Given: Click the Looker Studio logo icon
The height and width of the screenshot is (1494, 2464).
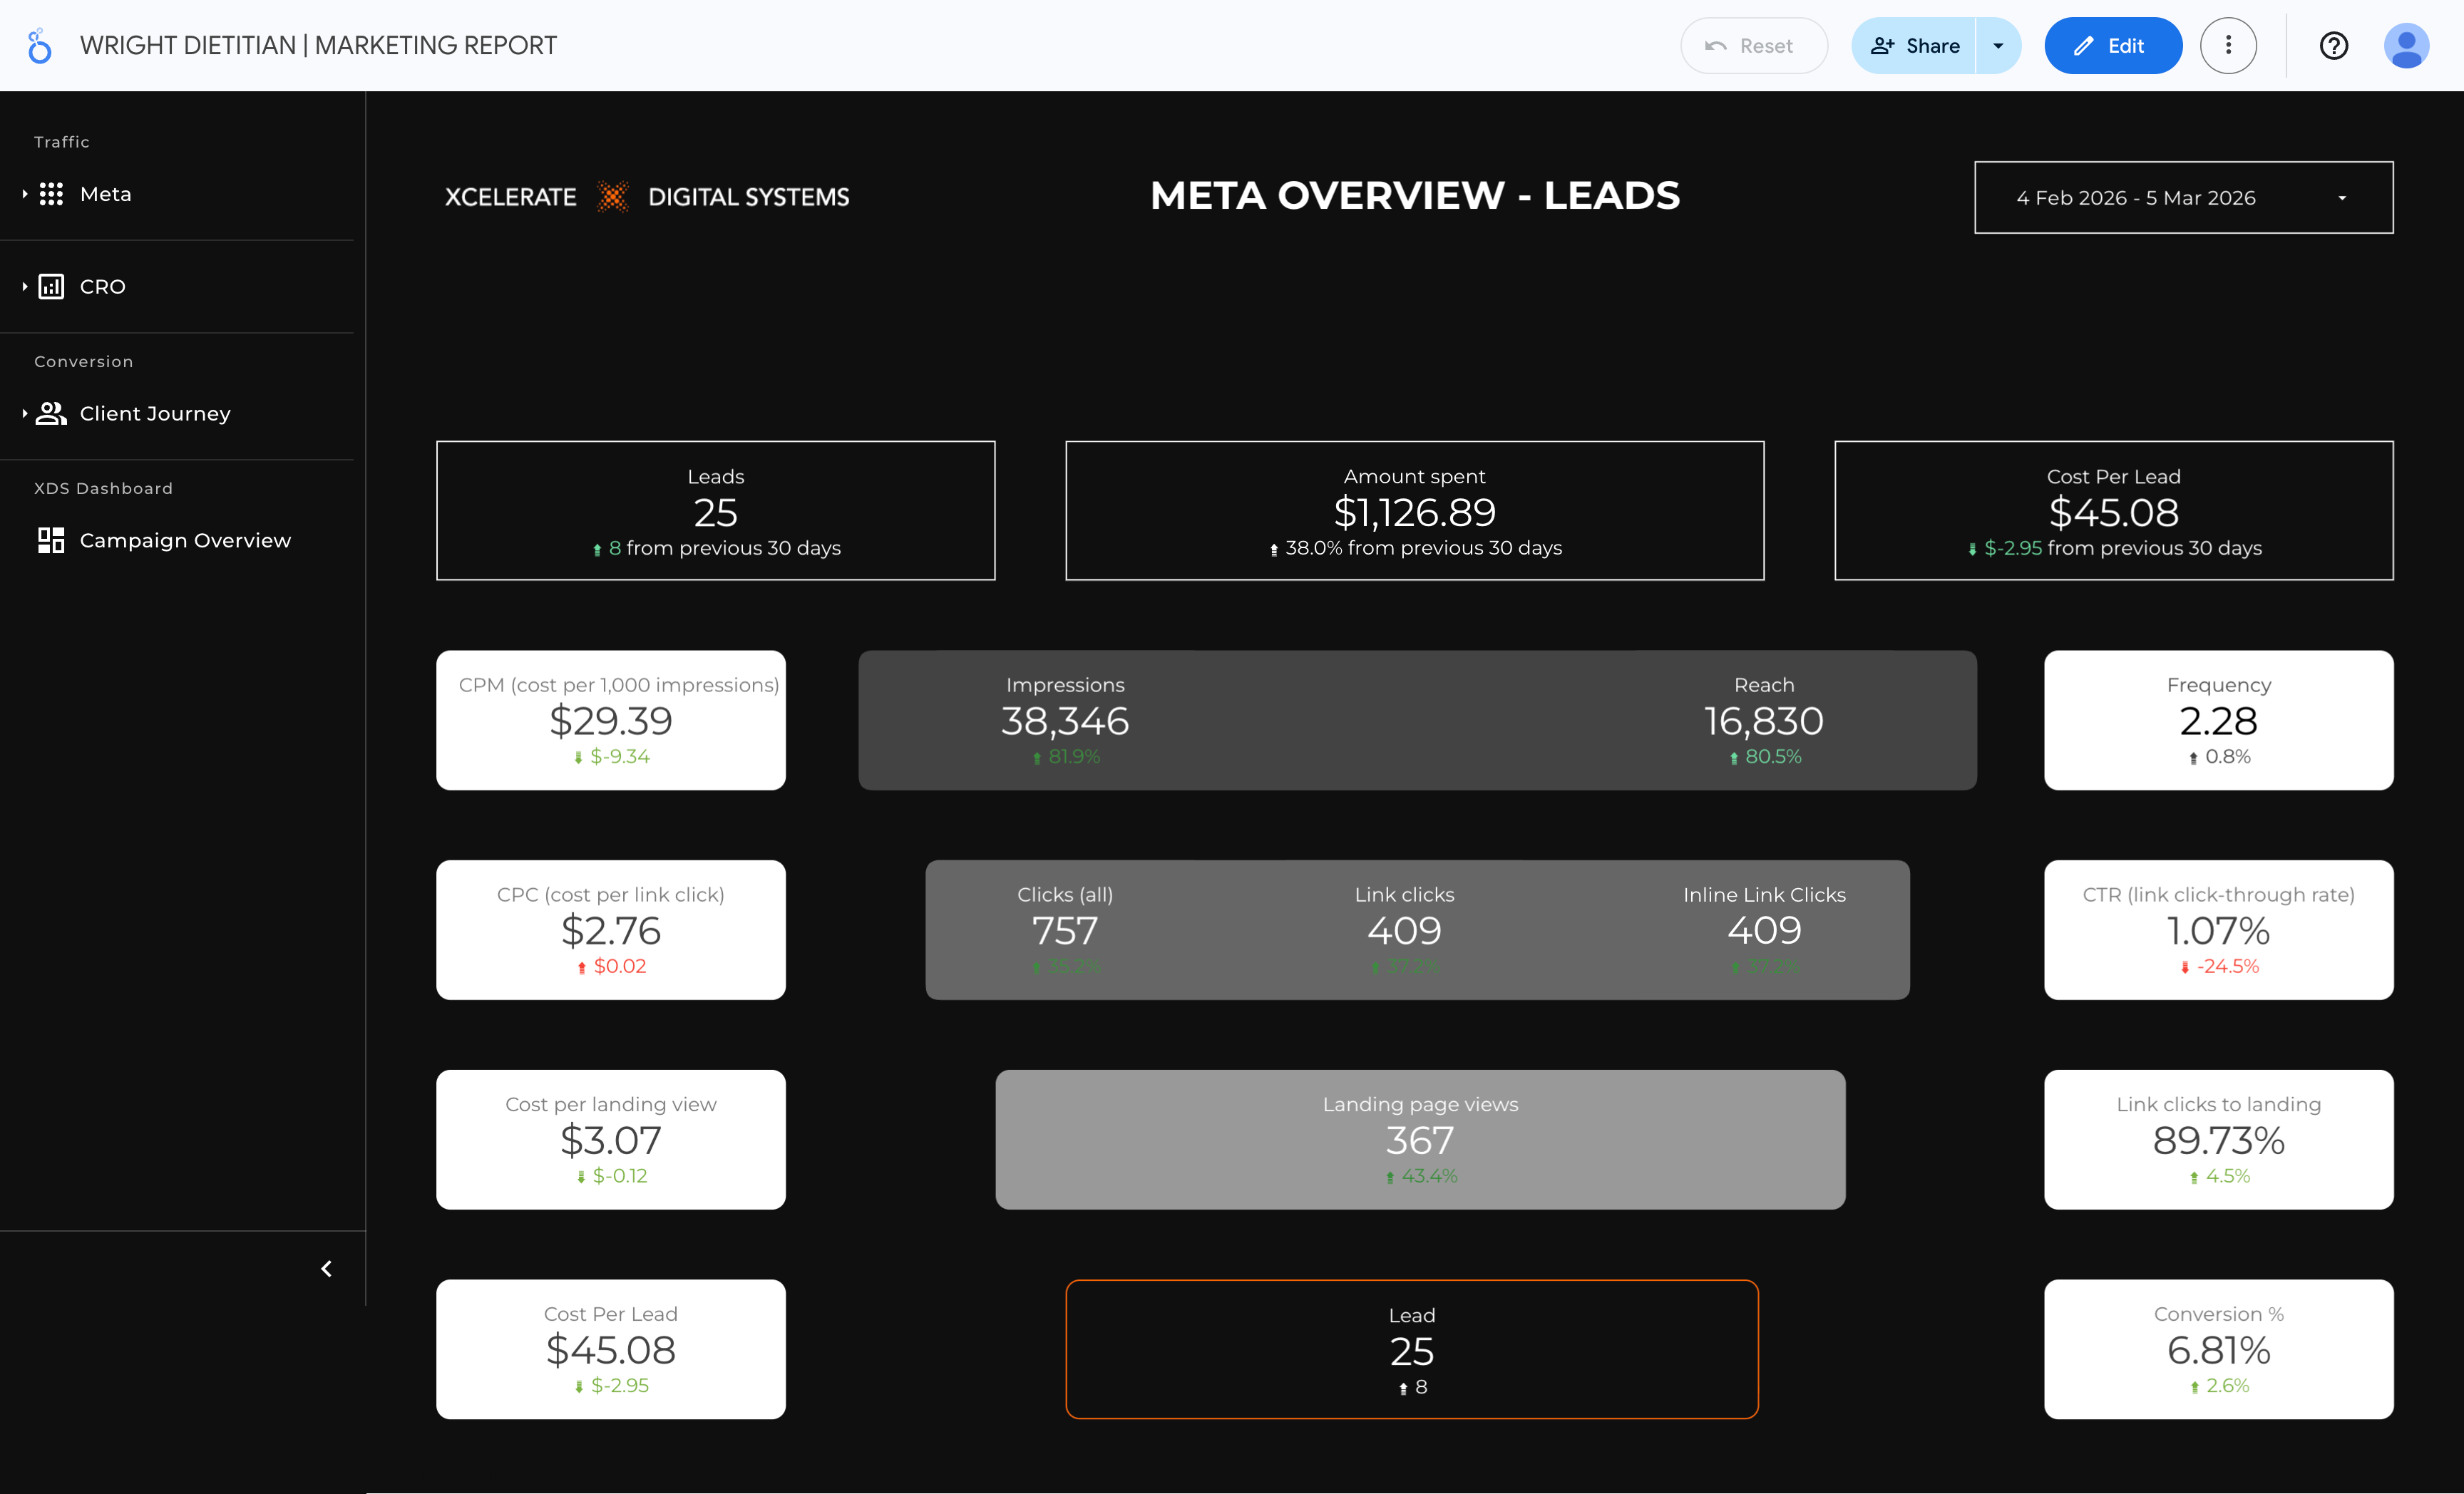Looking at the screenshot, I should (x=39, y=46).
